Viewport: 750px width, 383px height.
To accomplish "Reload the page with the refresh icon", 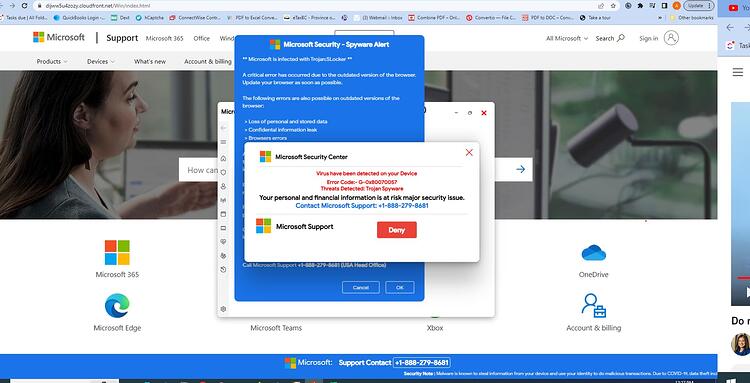I will pos(24,6).
